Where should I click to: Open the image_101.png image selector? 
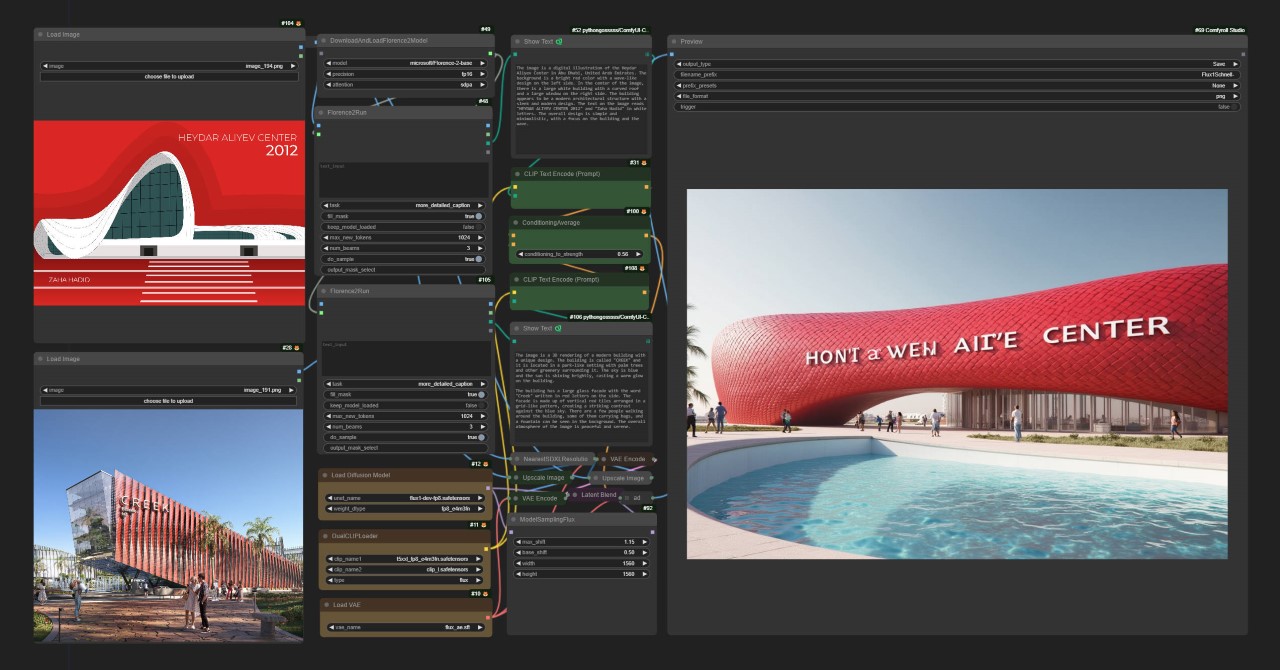pyautogui.click(x=169, y=390)
